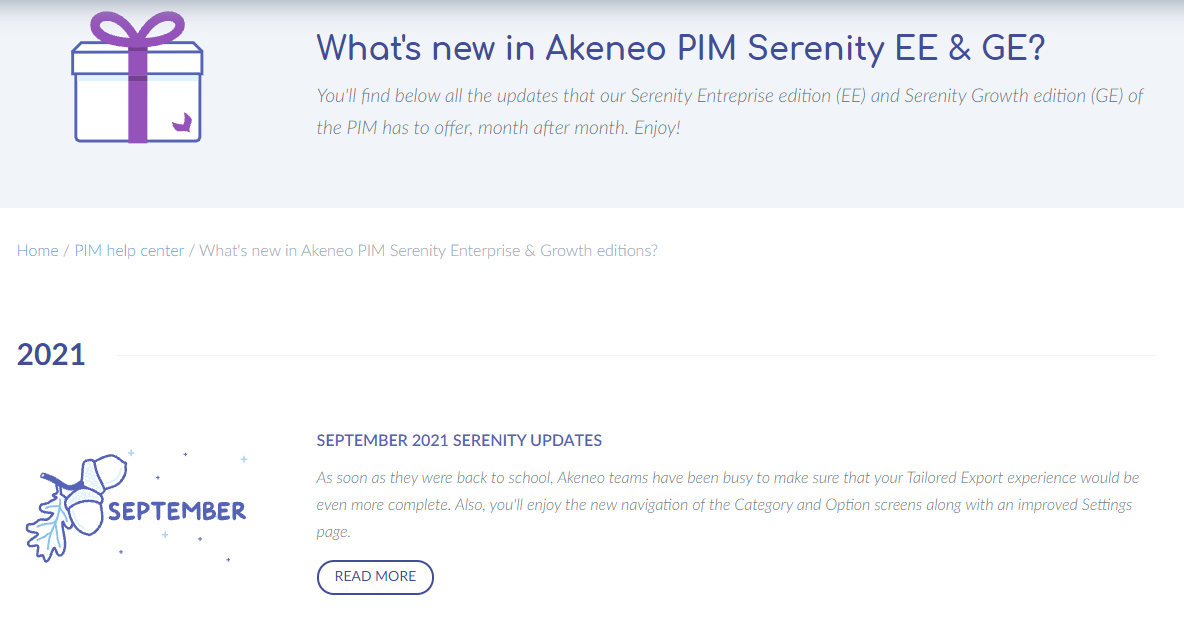The height and width of the screenshot is (626, 1184).
Task: Click the page title 'What's new in Akeneo PIM Serenity EE & GE?'
Action: click(x=680, y=48)
